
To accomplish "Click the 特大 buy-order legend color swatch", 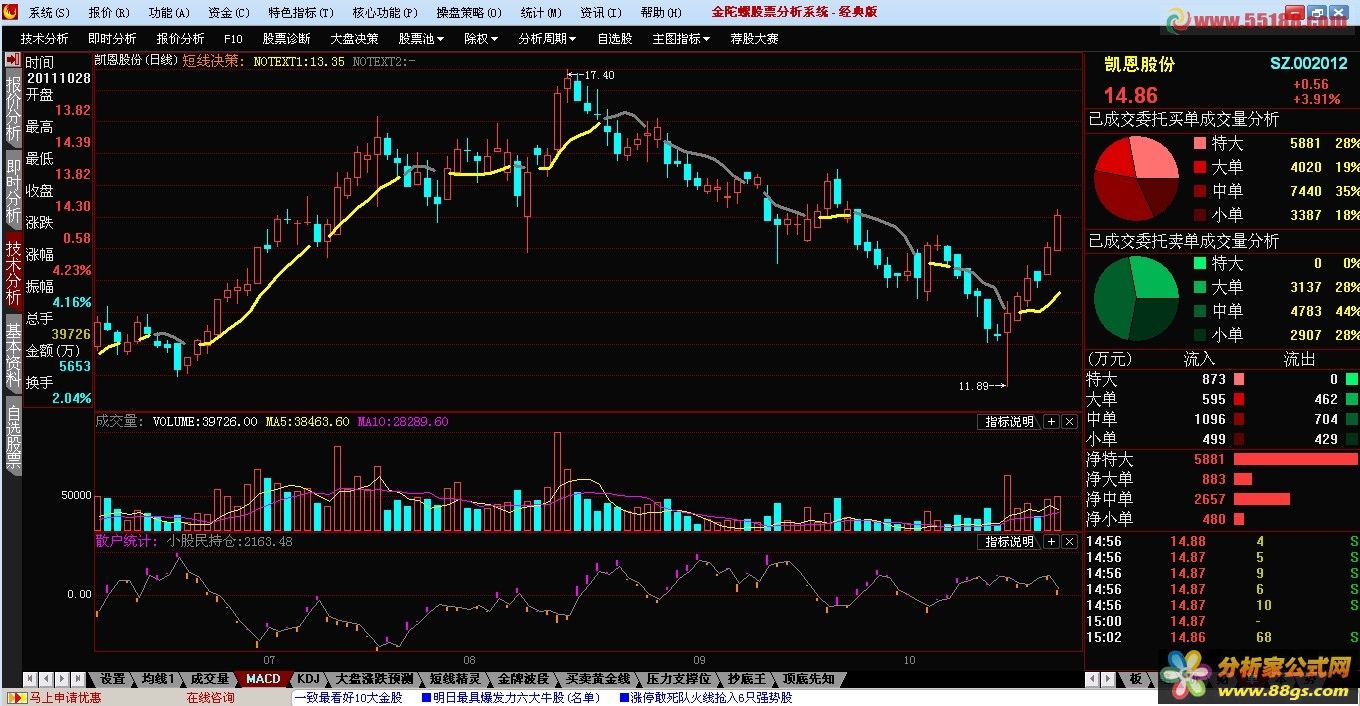I will click(1198, 143).
